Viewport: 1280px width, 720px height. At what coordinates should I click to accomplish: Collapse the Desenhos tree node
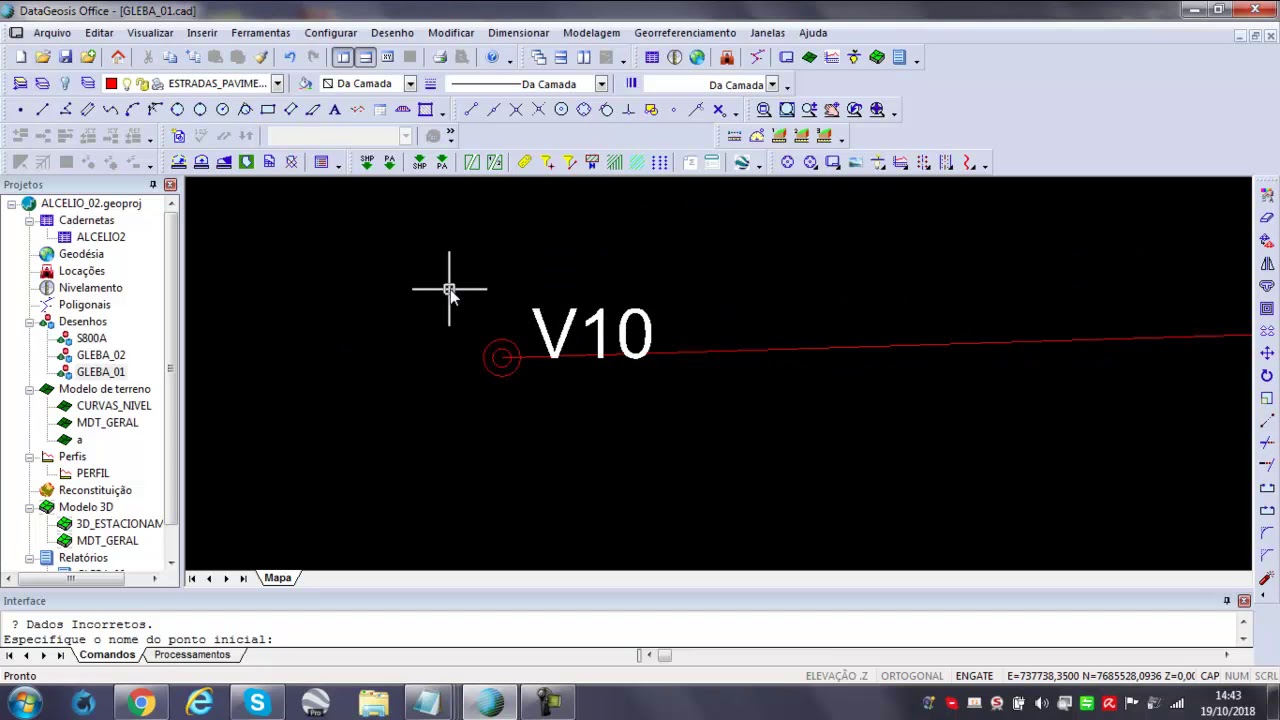30,322
